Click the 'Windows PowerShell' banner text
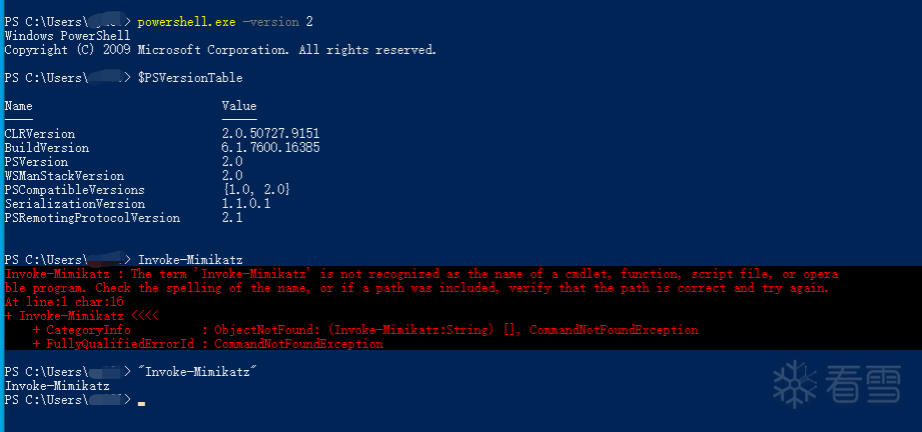This screenshot has height=432, width=922. point(68,35)
